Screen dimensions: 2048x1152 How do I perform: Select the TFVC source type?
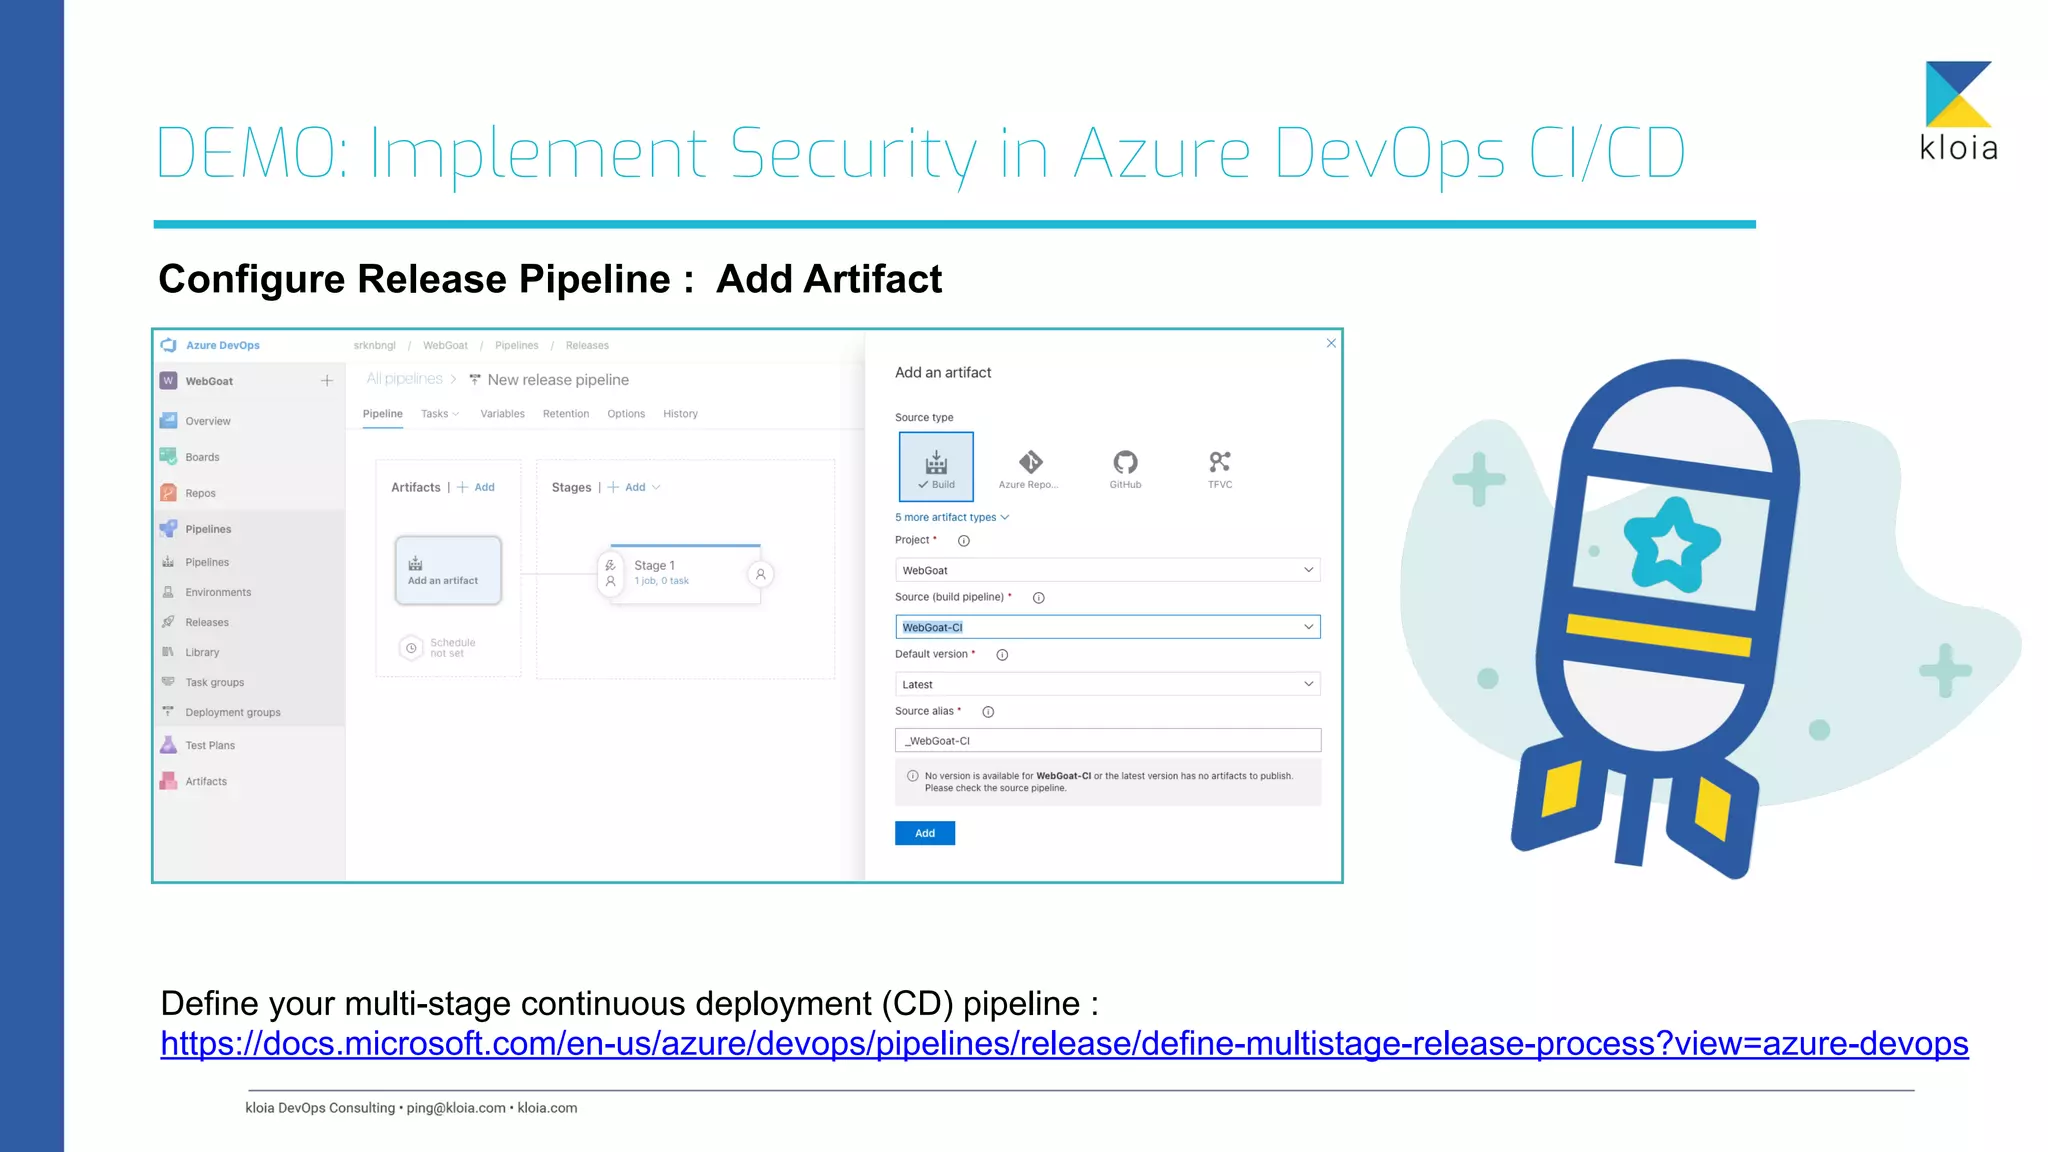coord(1220,467)
